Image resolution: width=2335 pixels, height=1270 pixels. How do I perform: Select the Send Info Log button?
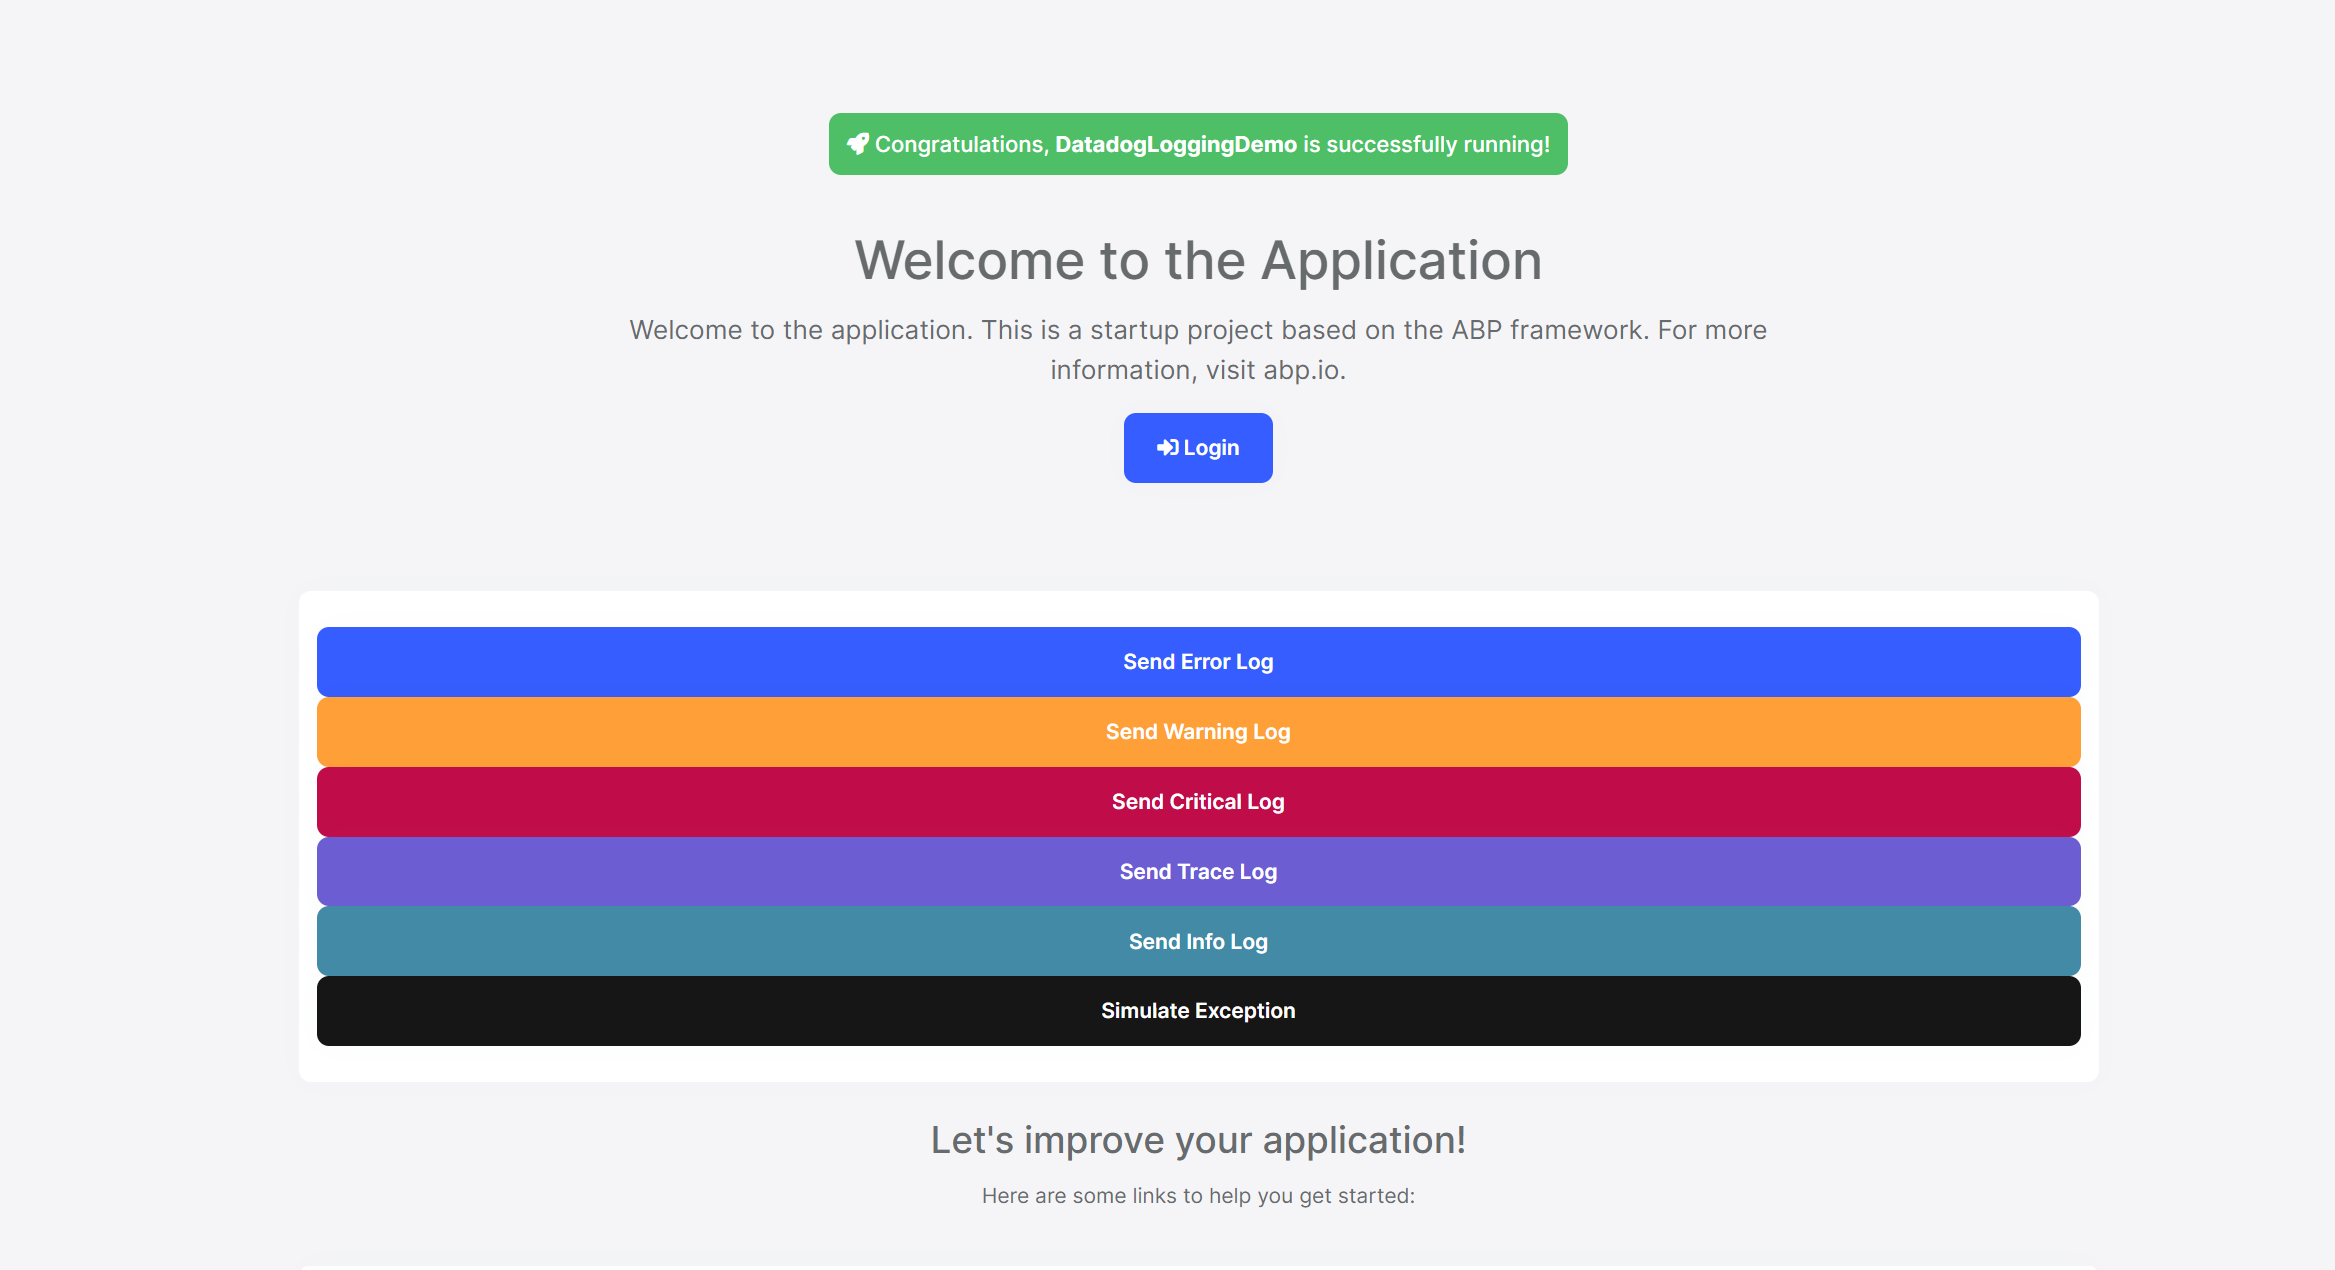tap(1198, 941)
